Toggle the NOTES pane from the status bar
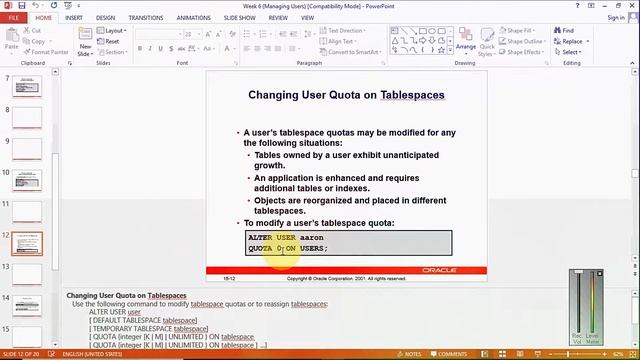Image resolution: width=640 pixels, height=360 pixels. click(409, 354)
